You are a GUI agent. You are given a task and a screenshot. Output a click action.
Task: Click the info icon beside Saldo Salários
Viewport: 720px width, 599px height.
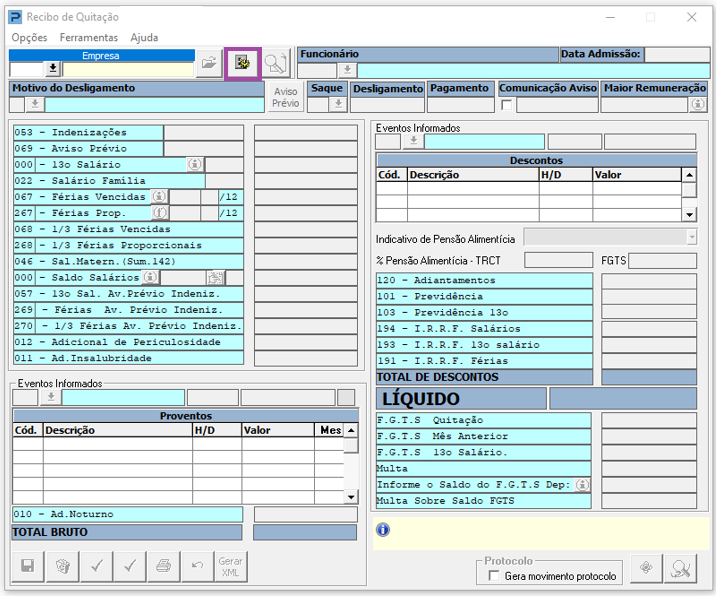[150, 277]
